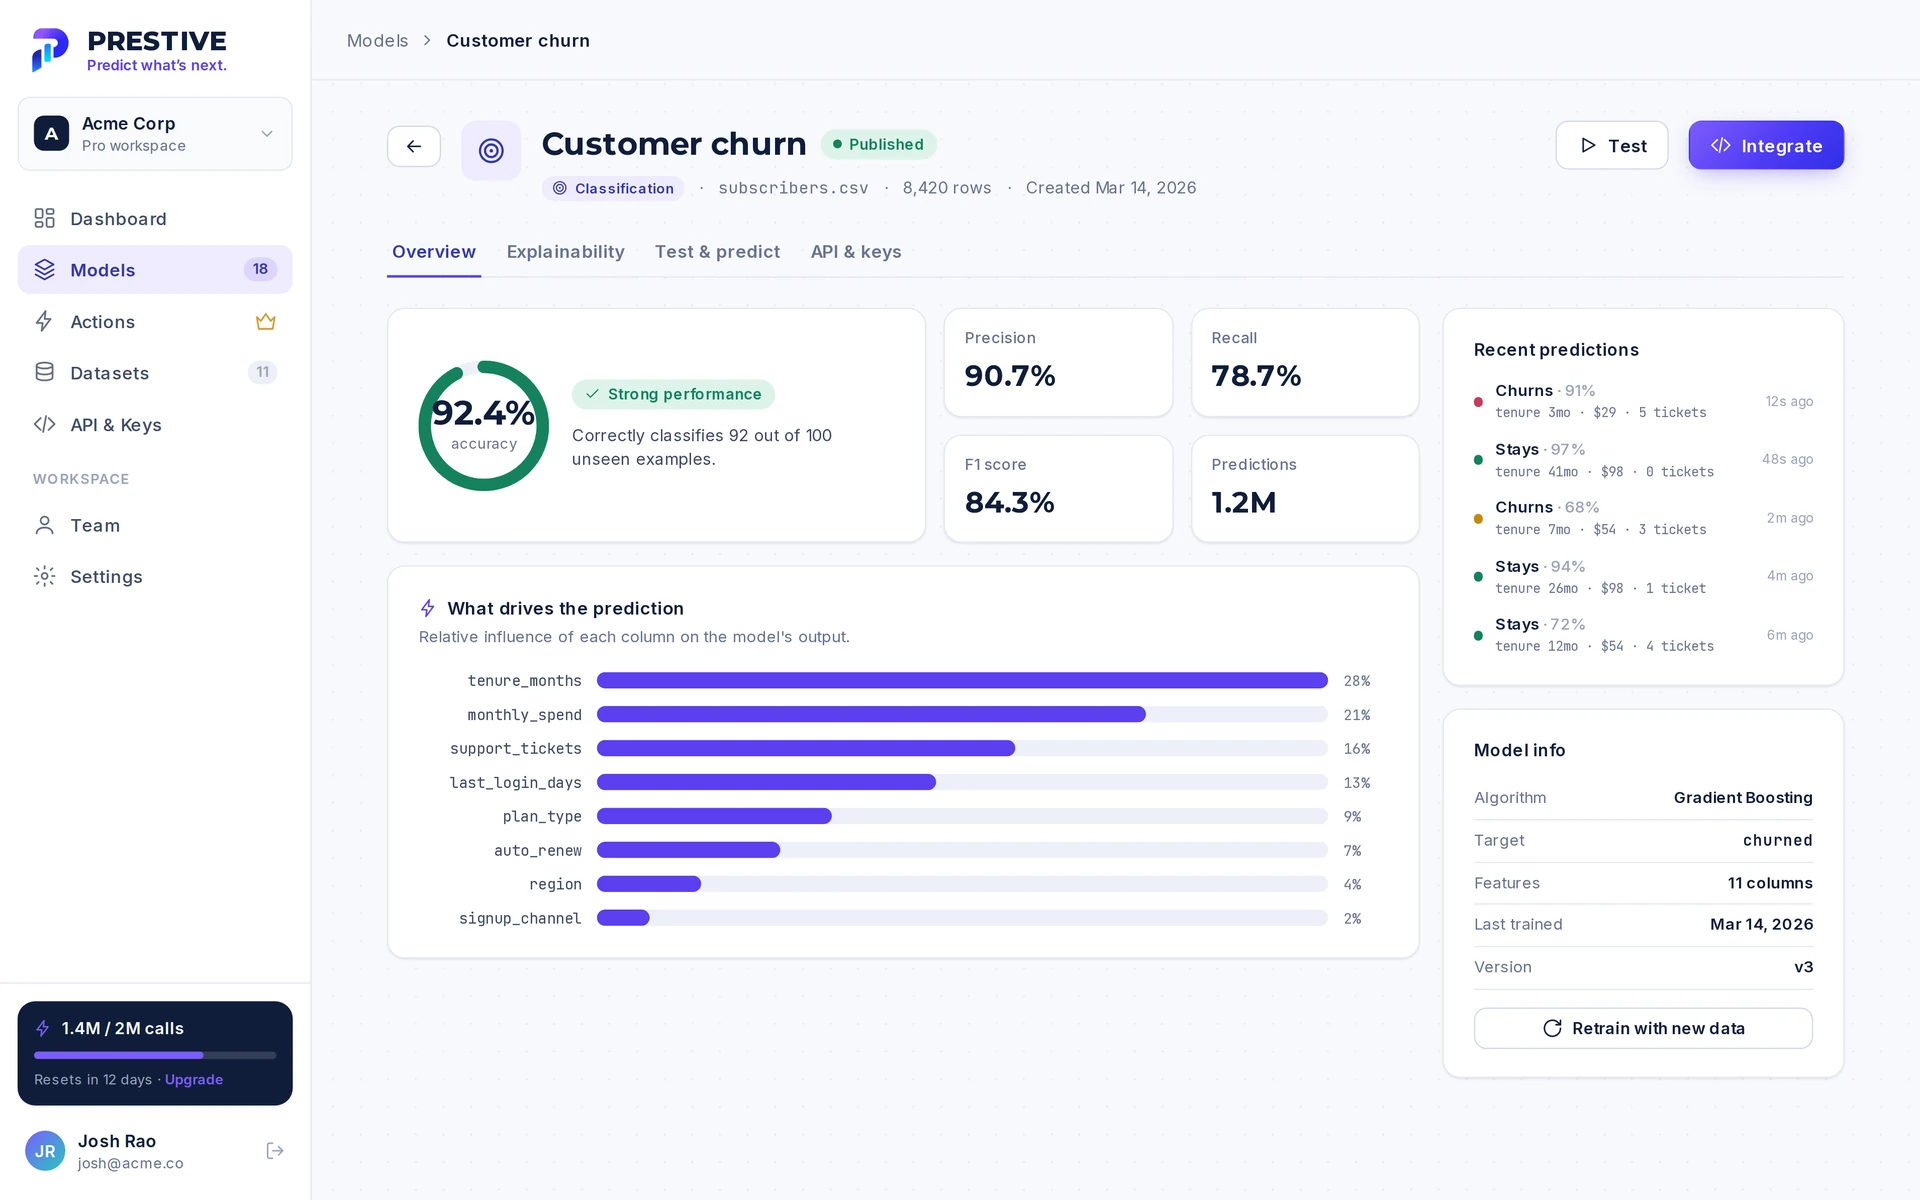
Task: Click the API calls usage progress bar
Action: [155, 1055]
